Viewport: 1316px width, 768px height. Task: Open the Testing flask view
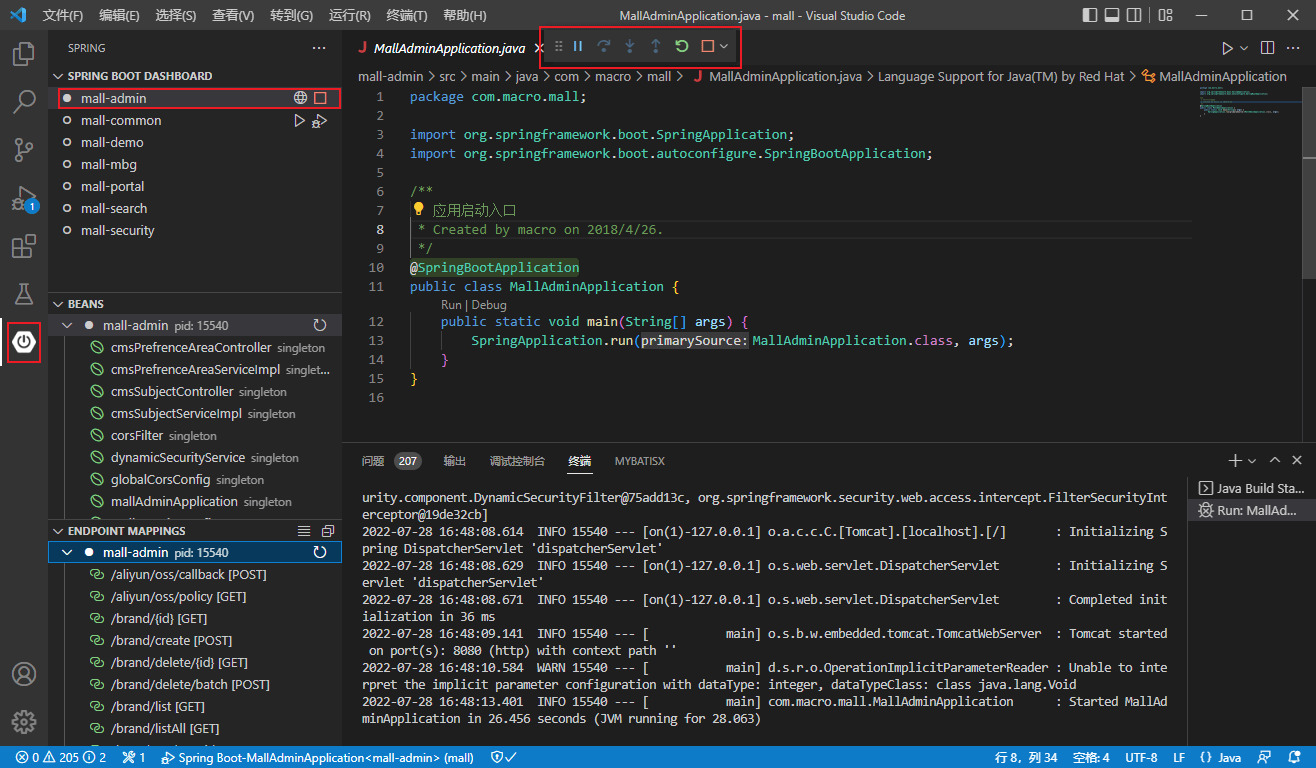tap(24, 294)
